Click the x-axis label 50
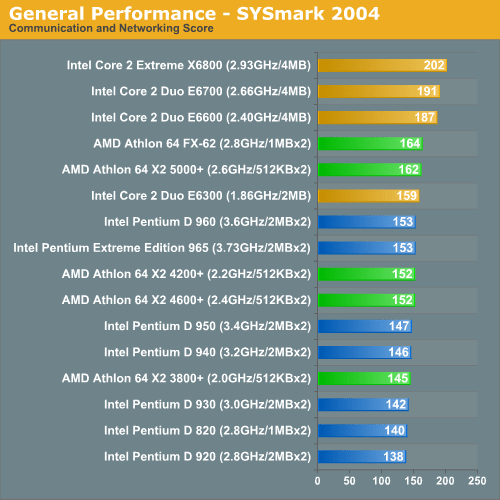 [349, 481]
